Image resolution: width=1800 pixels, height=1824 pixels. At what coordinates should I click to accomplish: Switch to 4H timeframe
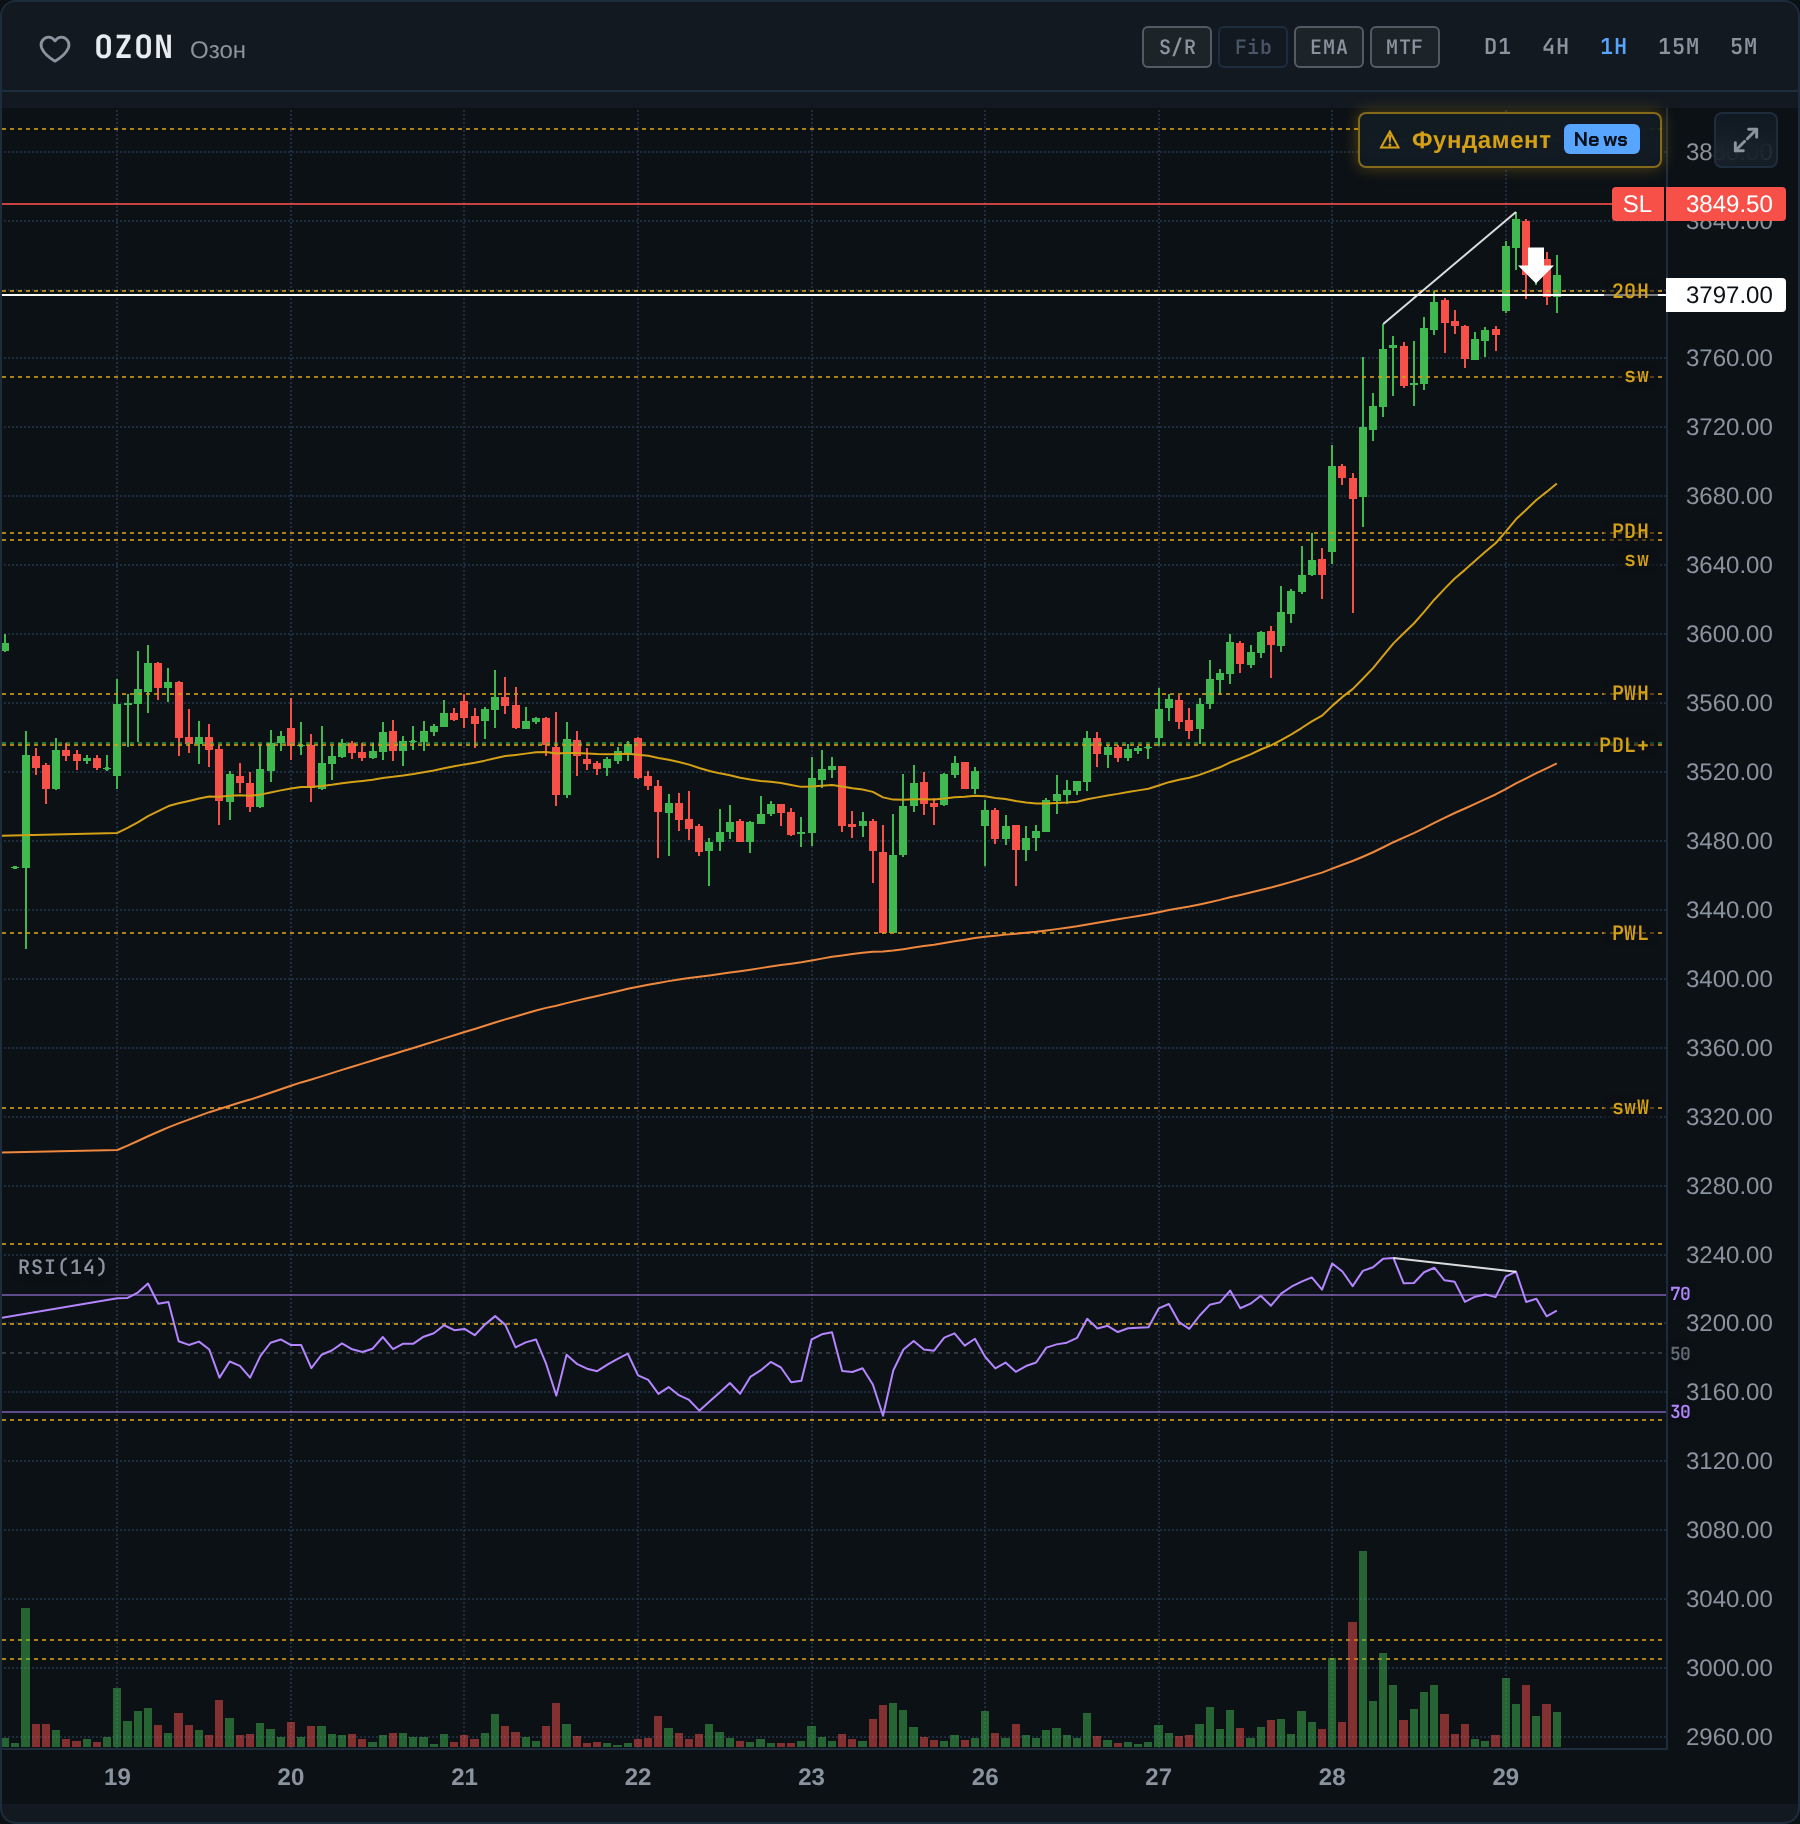click(1555, 47)
